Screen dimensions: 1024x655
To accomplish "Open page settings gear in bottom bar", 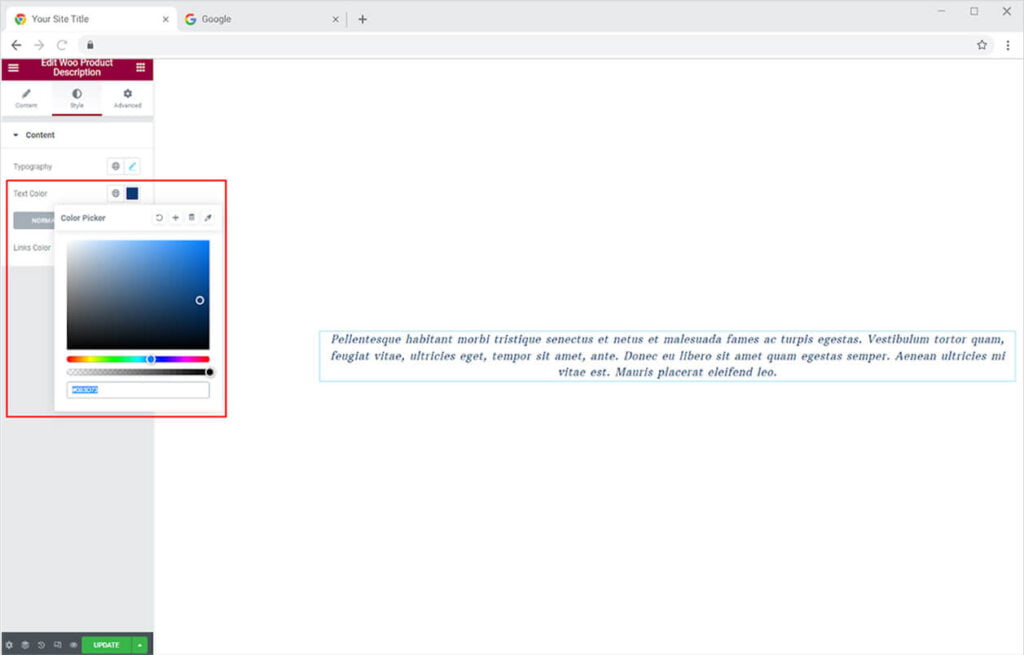I will click(9, 645).
